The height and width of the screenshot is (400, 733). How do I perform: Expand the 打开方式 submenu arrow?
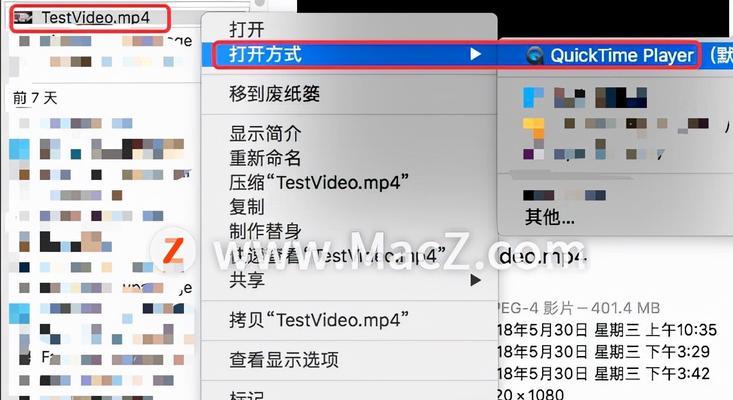click(475, 54)
